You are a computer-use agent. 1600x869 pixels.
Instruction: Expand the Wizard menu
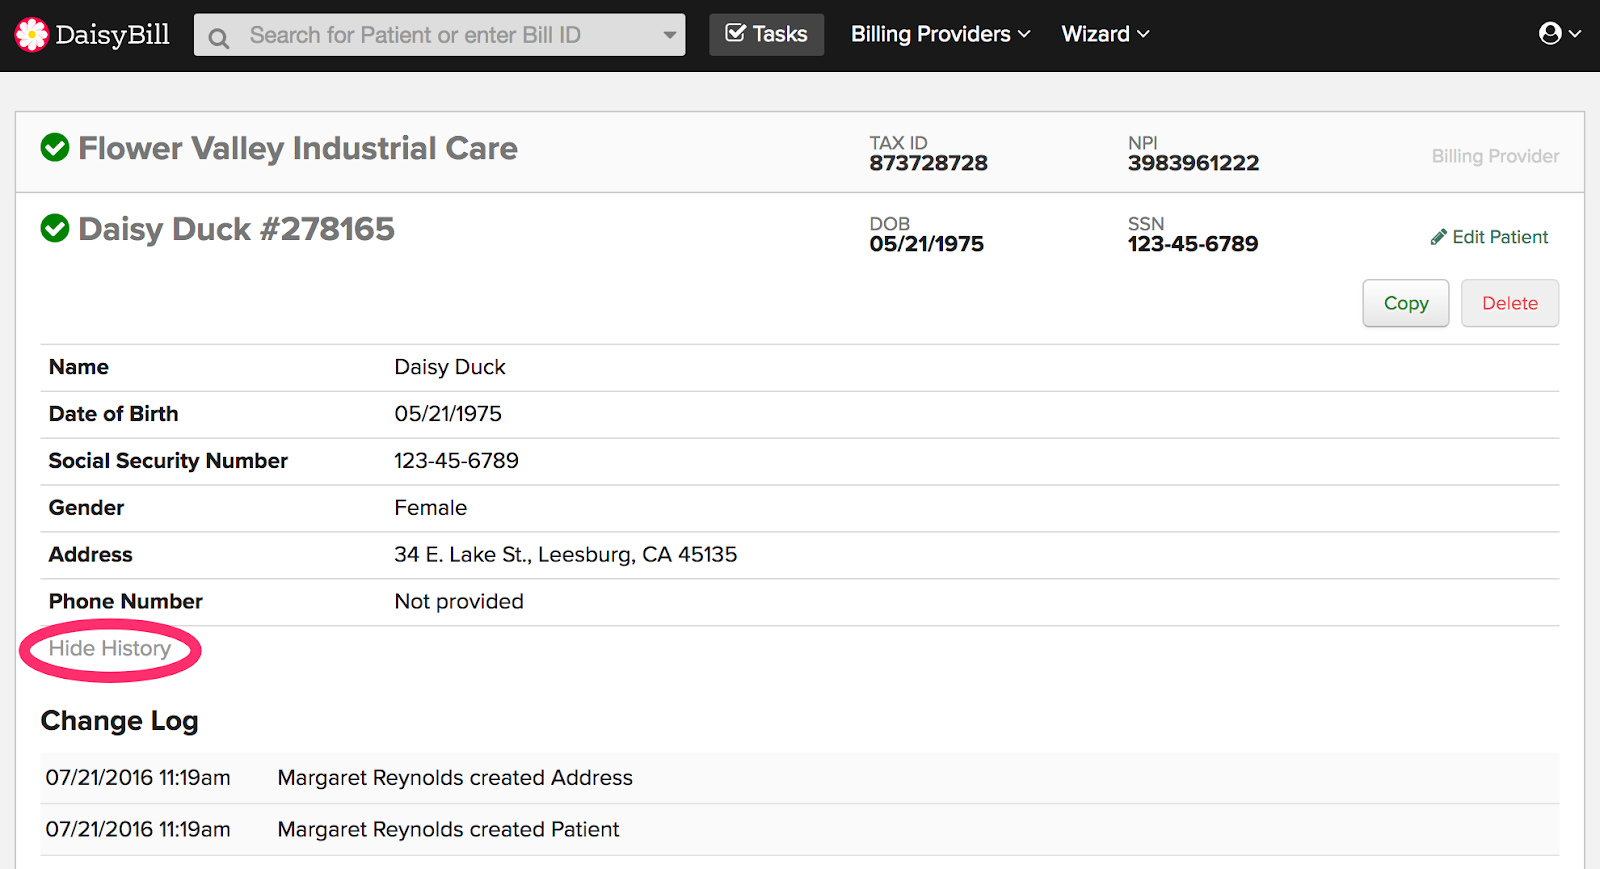1105,34
